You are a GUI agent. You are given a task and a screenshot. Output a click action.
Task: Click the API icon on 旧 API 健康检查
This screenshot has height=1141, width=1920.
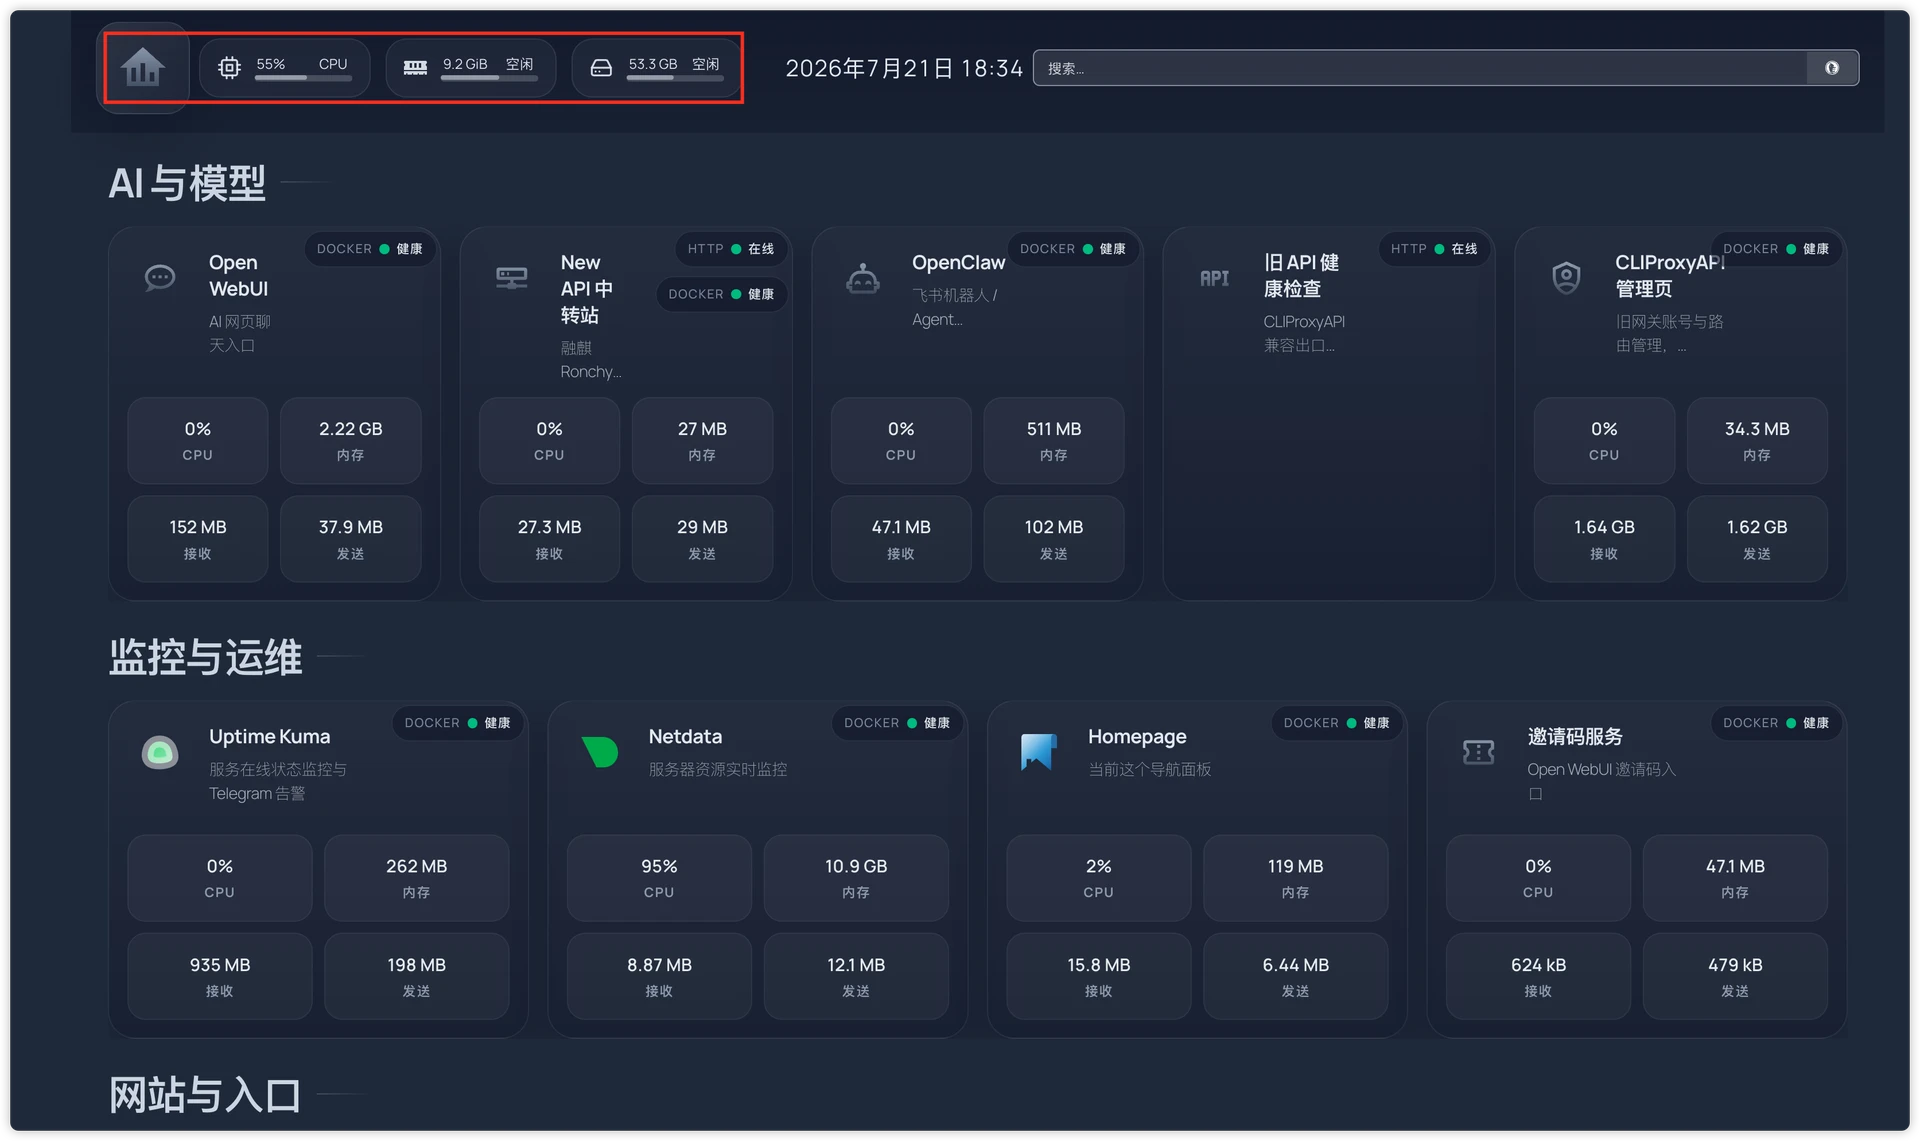coord(1215,278)
